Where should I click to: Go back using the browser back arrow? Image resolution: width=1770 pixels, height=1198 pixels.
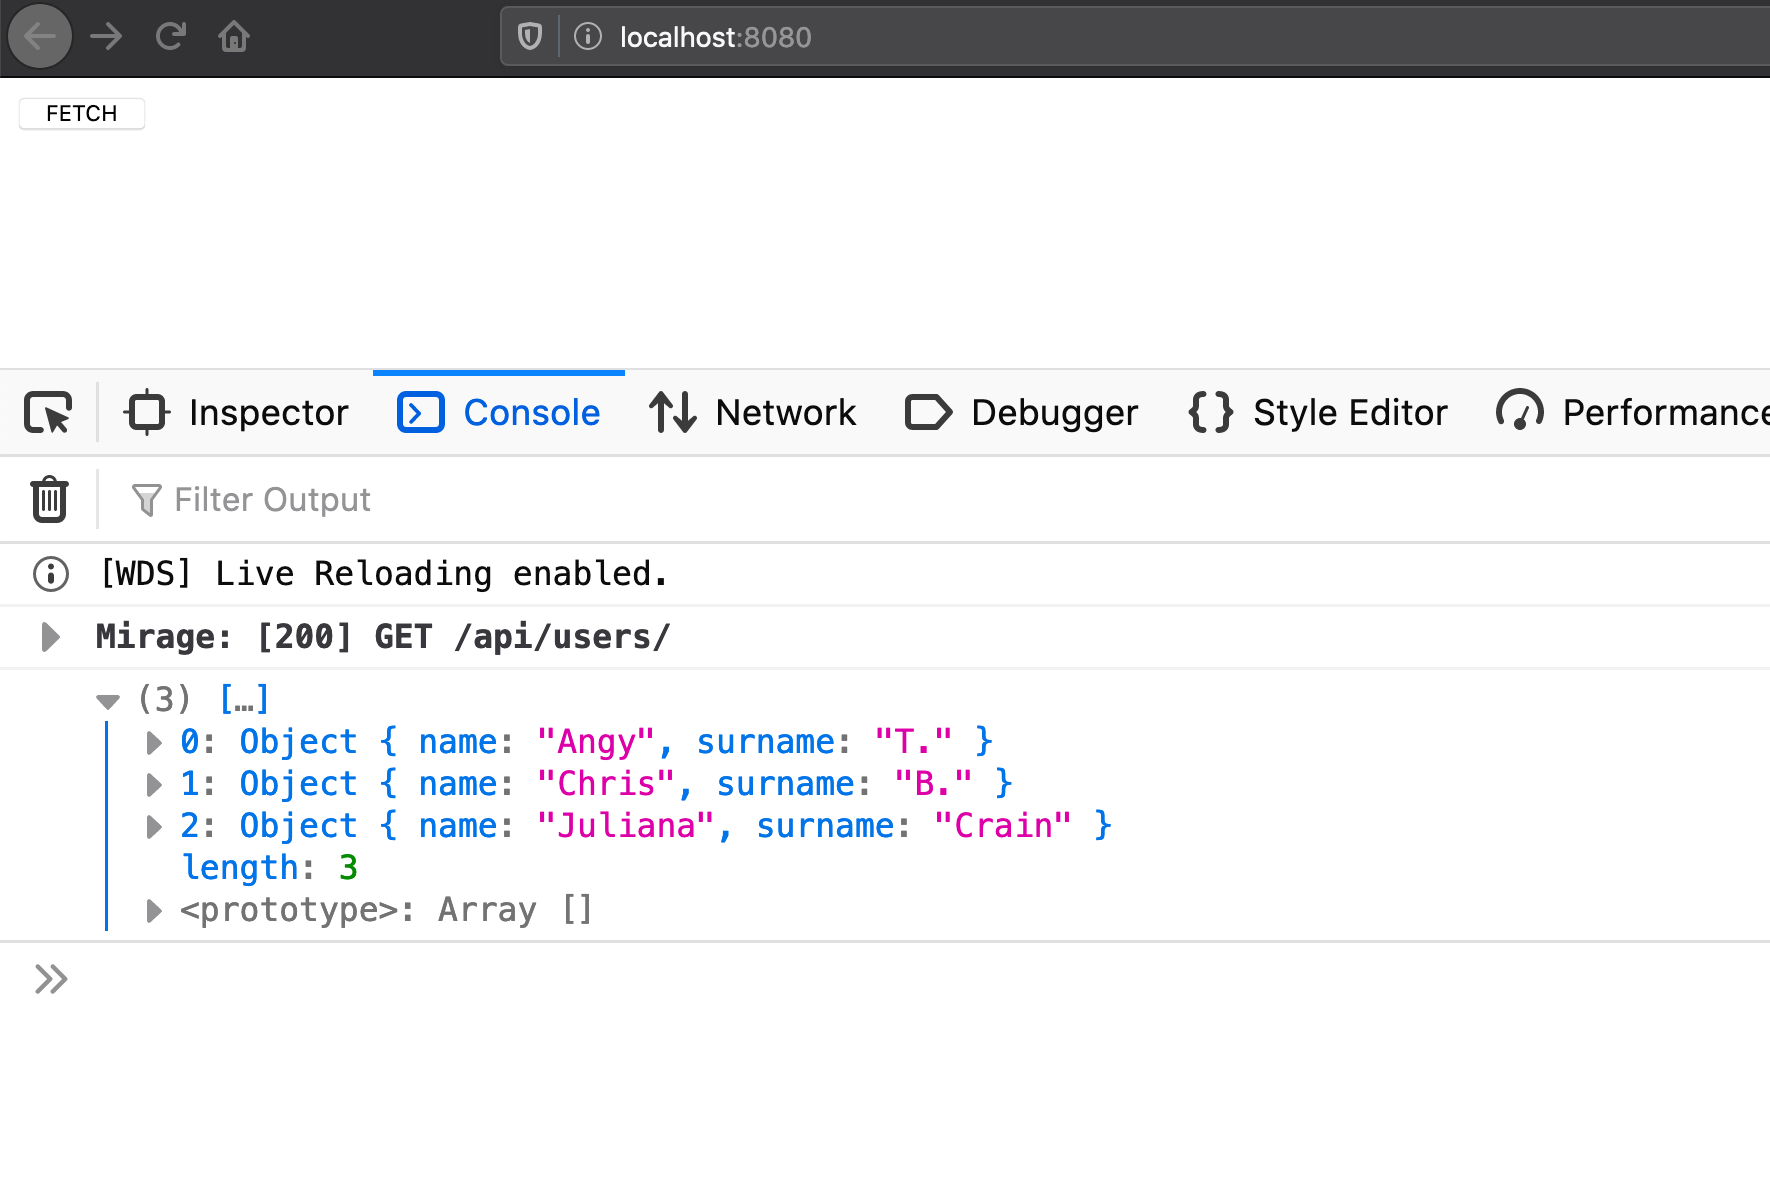[x=40, y=36]
